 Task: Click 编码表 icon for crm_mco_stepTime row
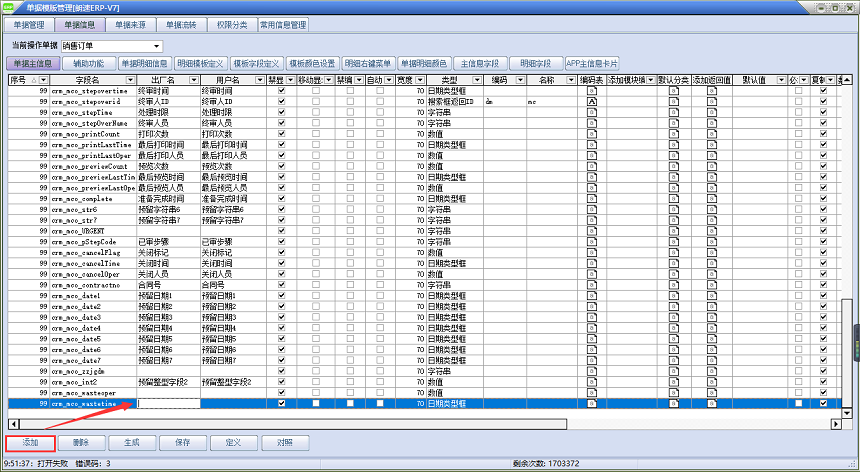pyautogui.click(x=592, y=112)
